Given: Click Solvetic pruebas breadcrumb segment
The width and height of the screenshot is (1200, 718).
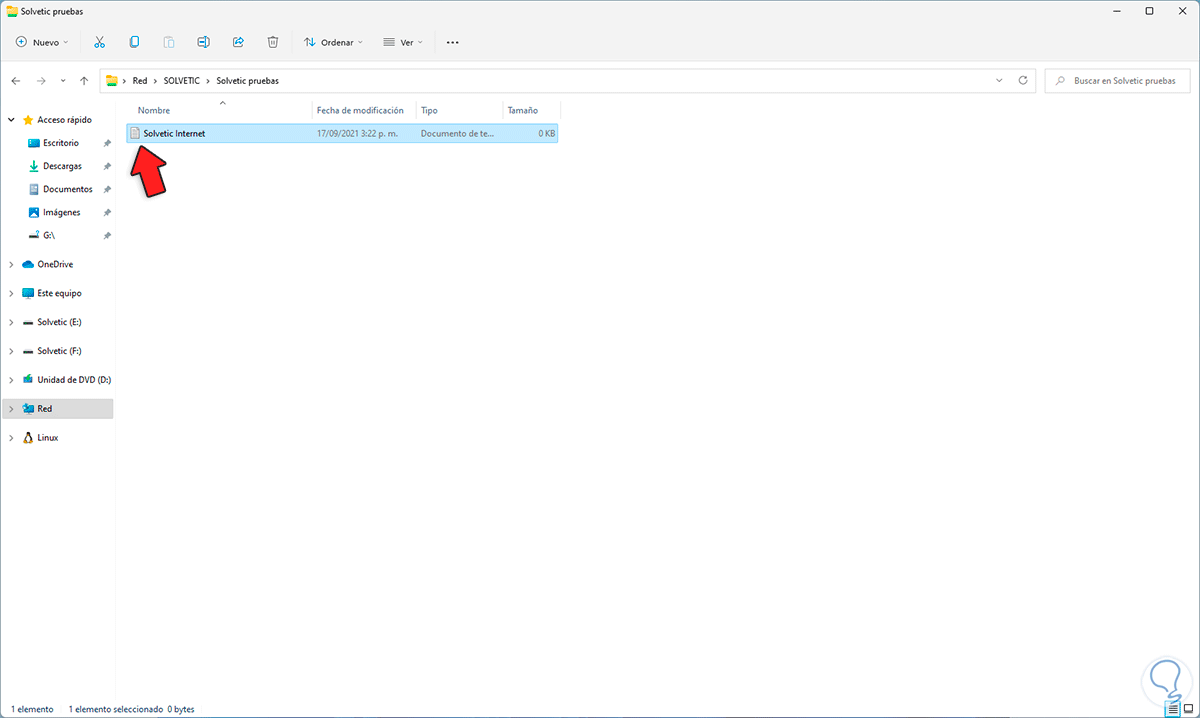Looking at the screenshot, I should [247, 80].
